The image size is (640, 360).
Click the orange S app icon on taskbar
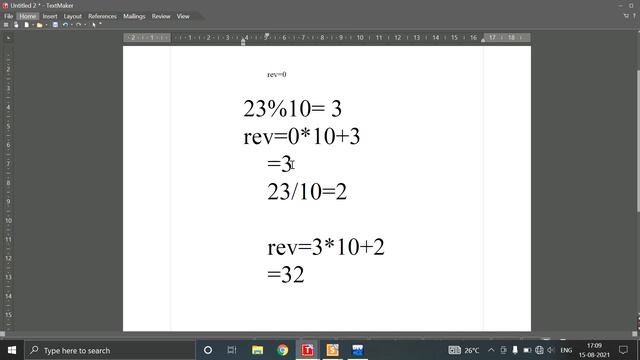tap(332, 350)
